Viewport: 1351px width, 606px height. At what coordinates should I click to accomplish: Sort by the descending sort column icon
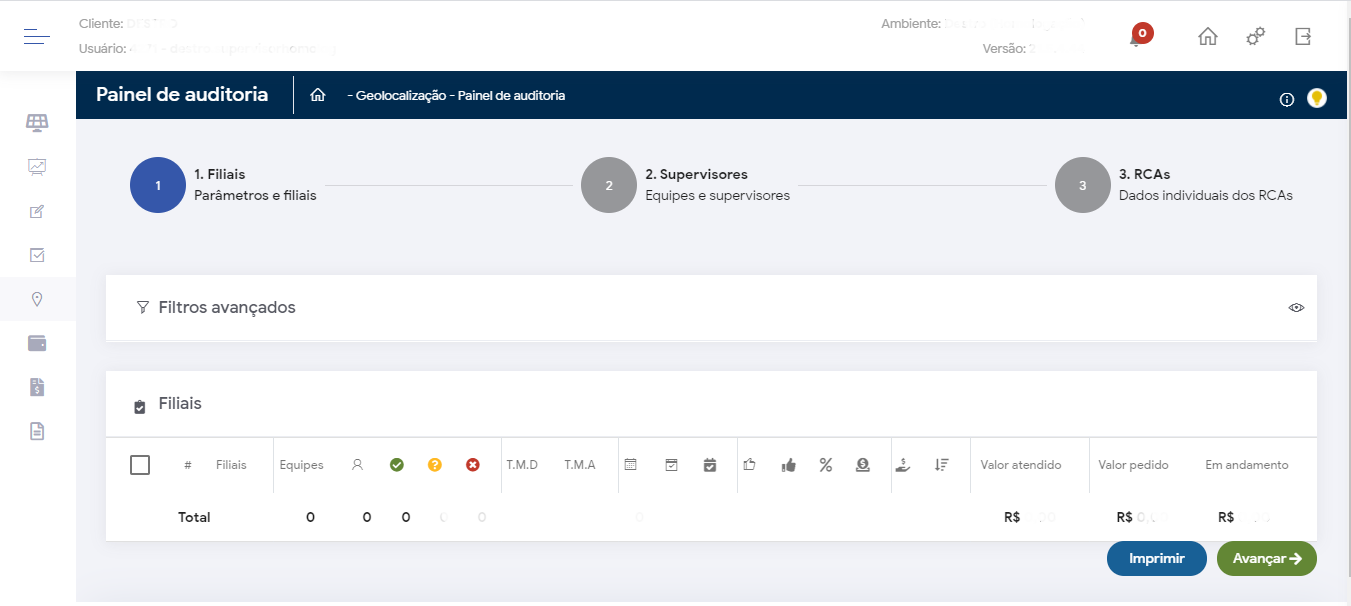941,465
